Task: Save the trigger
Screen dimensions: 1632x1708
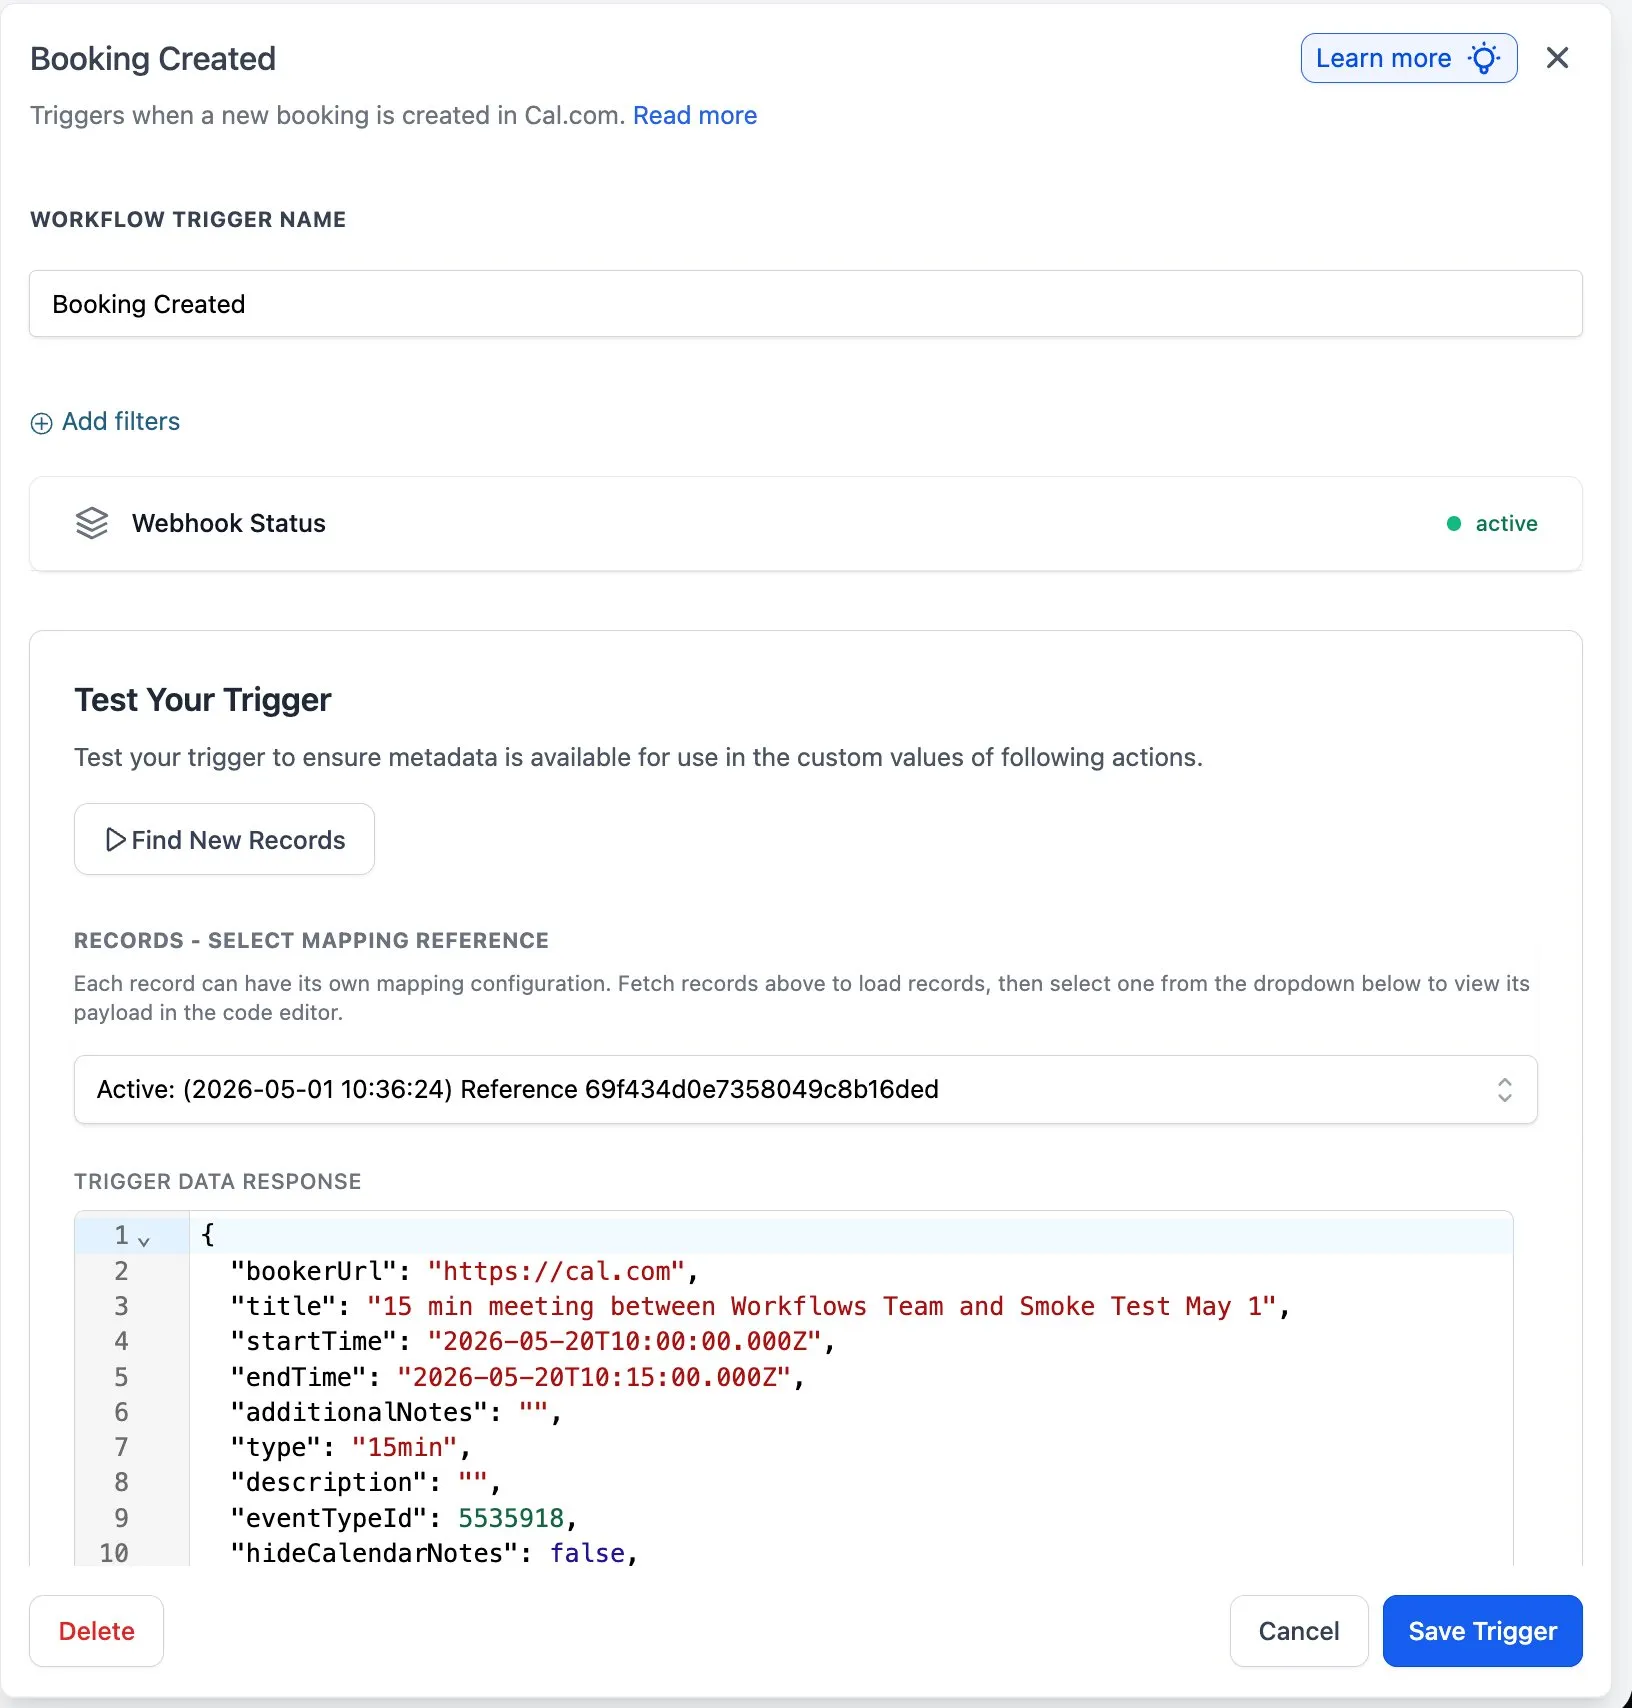Action: (1482, 1631)
